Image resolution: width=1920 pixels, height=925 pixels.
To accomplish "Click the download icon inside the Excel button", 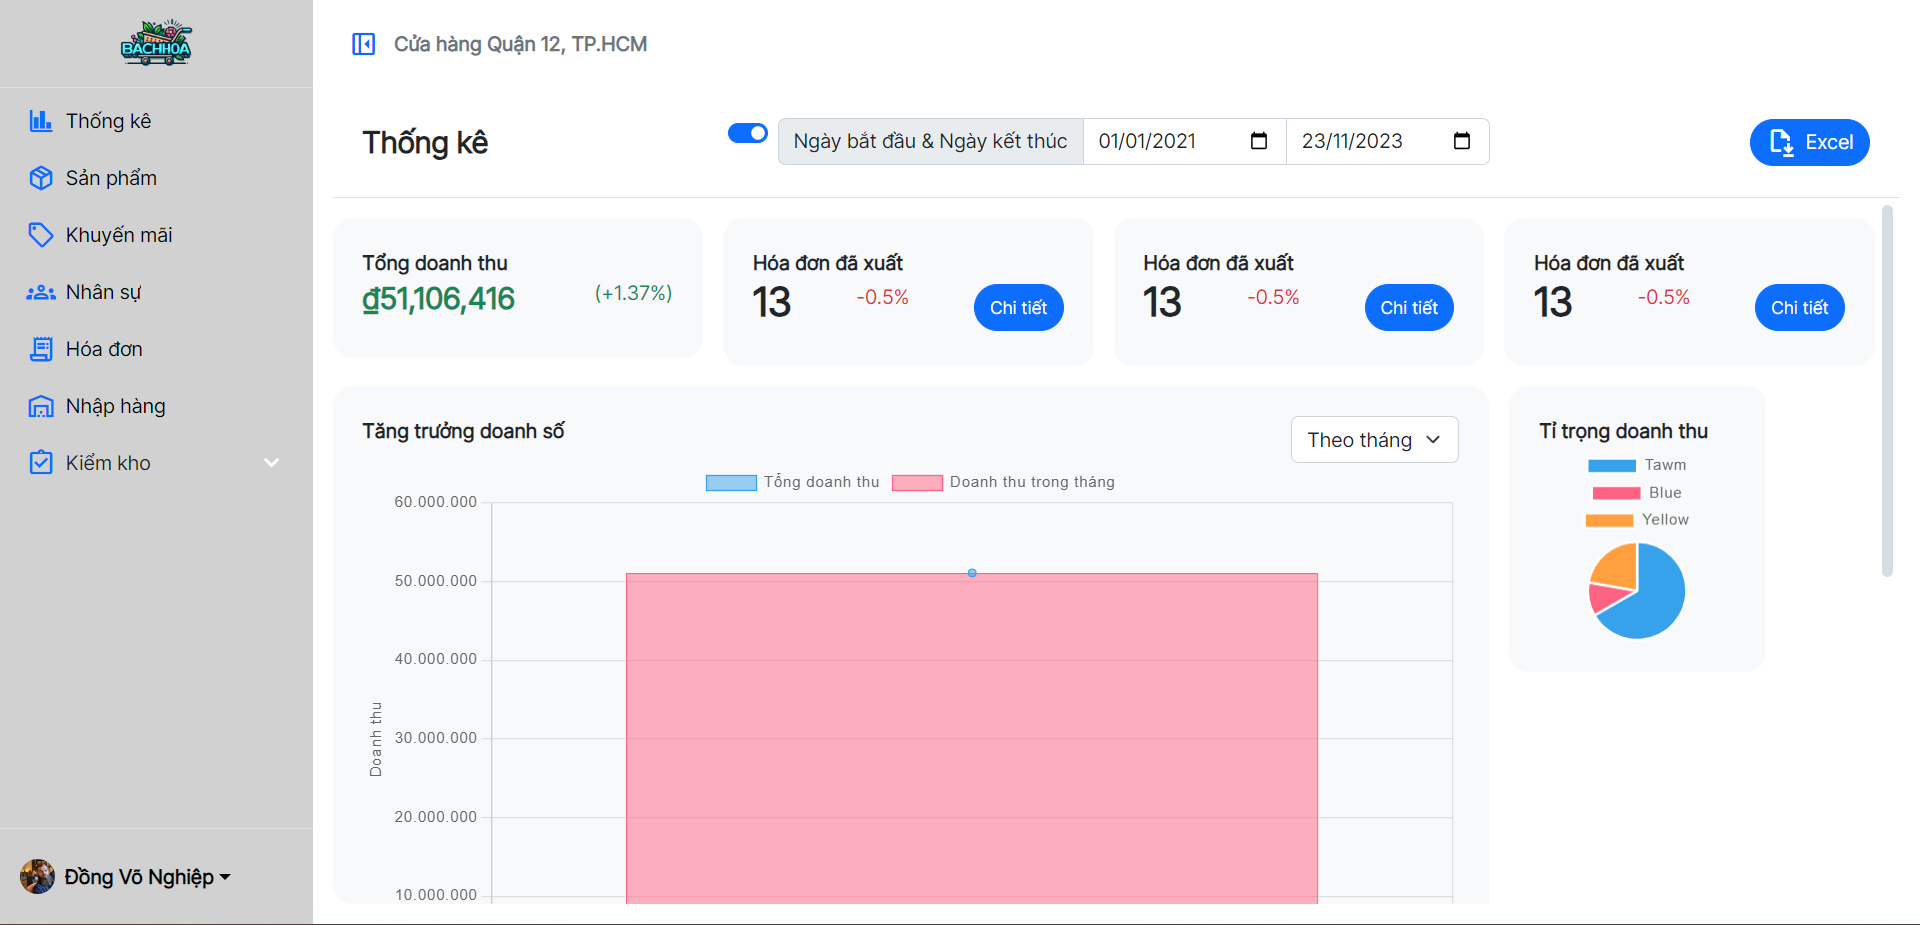I will [x=1781, y=142].
